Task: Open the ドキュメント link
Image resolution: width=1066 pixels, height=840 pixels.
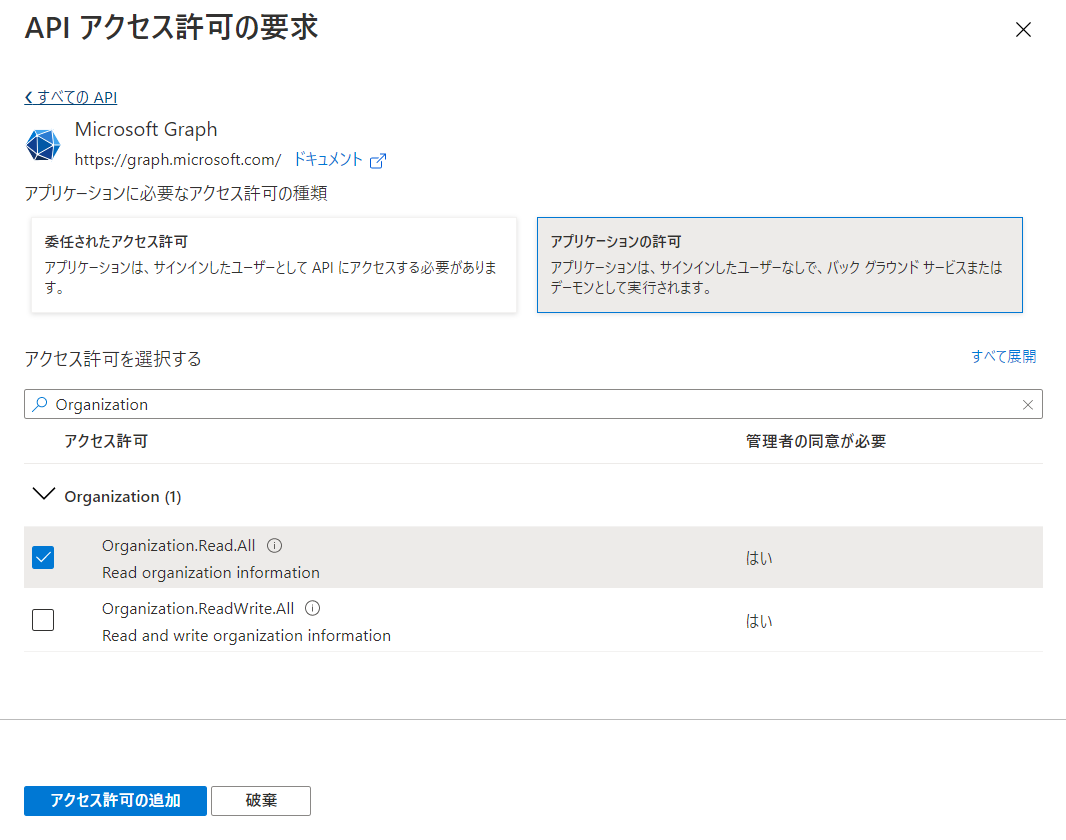Action: (328, 159)
